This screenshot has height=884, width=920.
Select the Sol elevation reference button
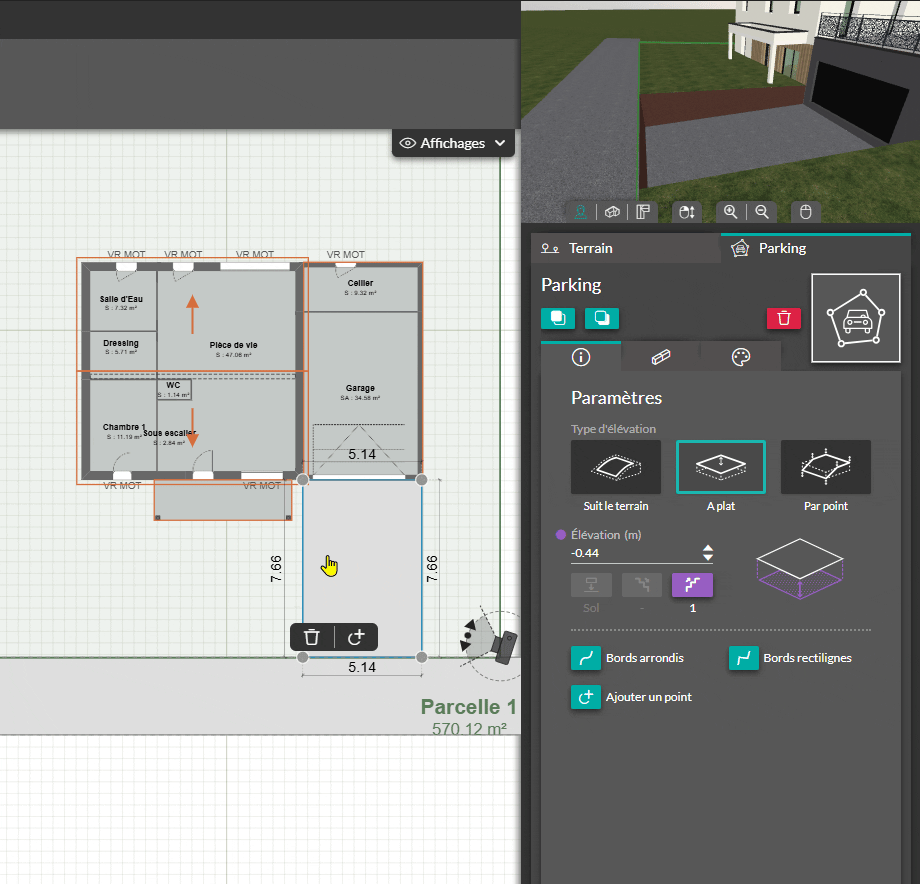pos(591,585)
